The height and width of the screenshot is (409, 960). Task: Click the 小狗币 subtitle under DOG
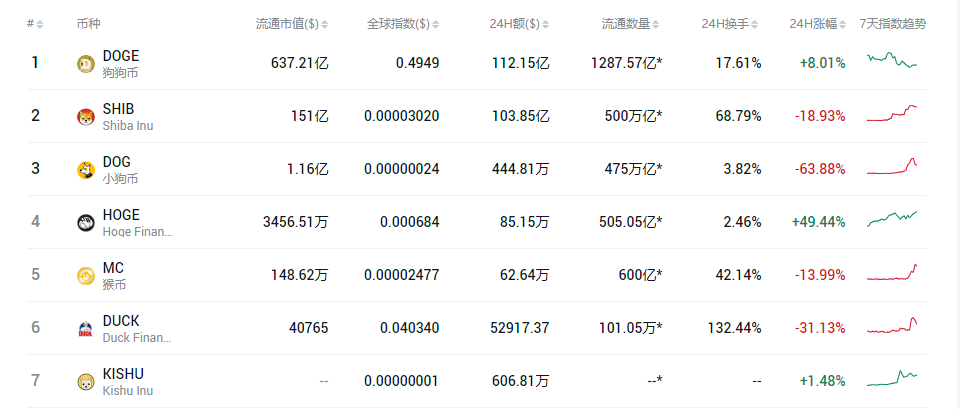[x=121, y=179]
